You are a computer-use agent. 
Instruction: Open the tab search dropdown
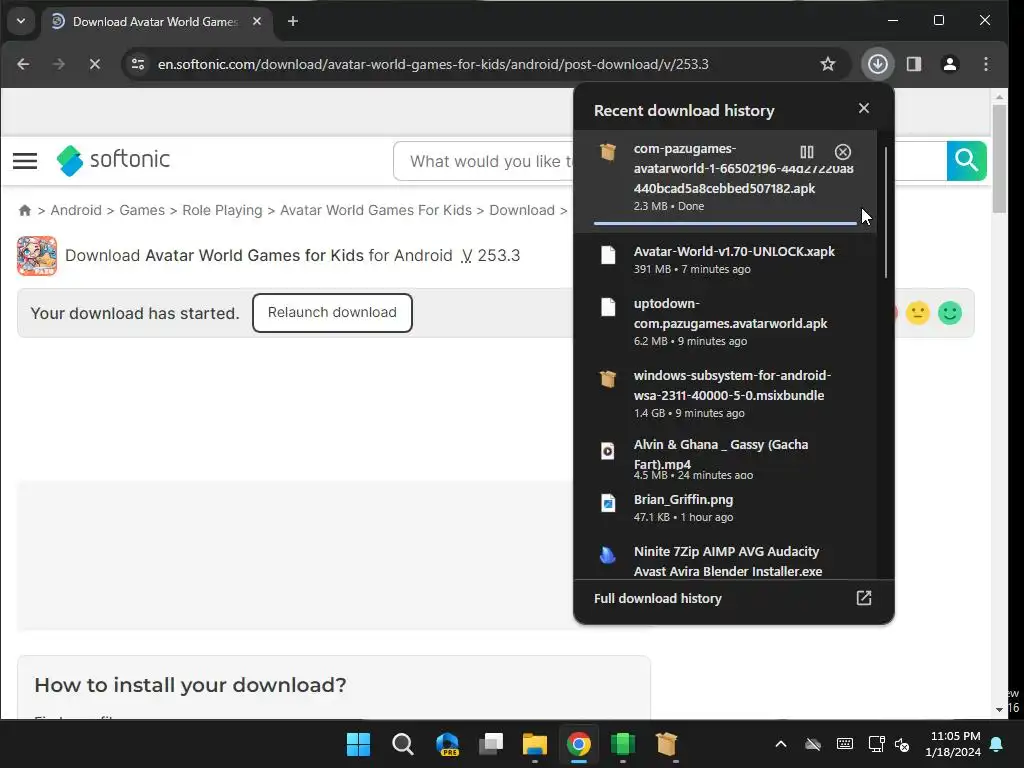(x=21, y=22)
